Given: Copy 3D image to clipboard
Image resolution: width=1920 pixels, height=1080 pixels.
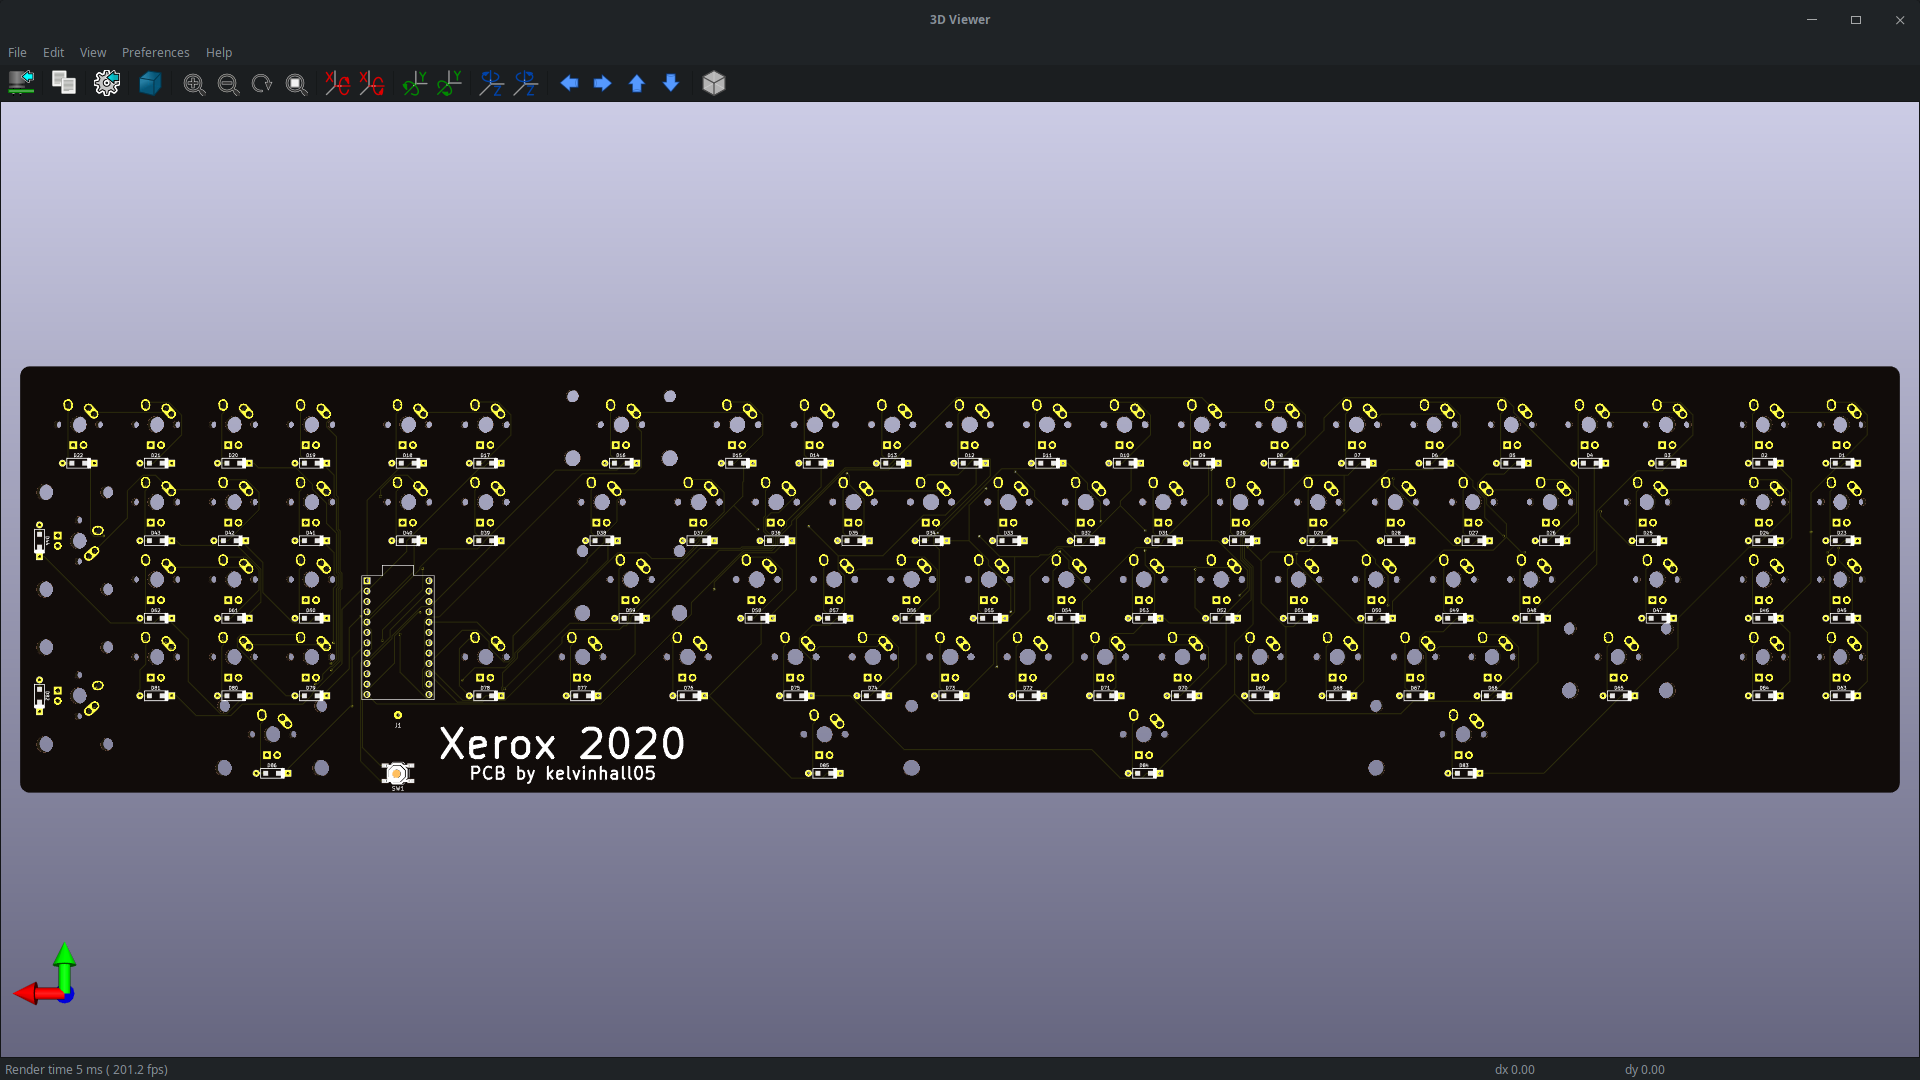Looking at the screenshot, I should coord(63,83).
